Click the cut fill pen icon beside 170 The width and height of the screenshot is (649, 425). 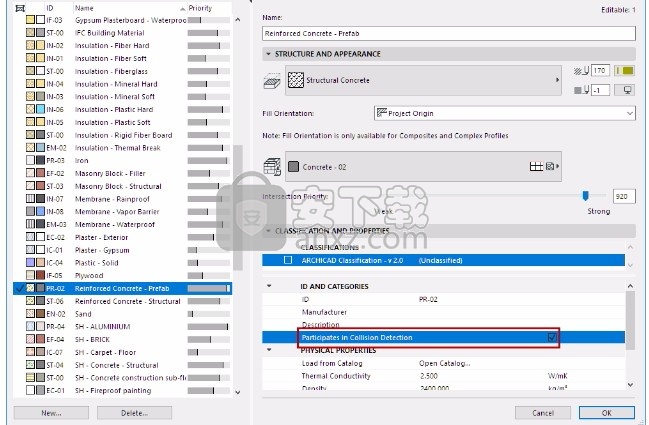point(581,71)
